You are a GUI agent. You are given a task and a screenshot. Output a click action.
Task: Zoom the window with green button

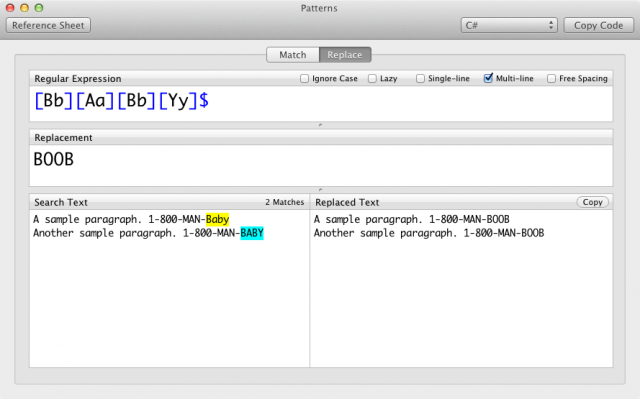point(39,8)
